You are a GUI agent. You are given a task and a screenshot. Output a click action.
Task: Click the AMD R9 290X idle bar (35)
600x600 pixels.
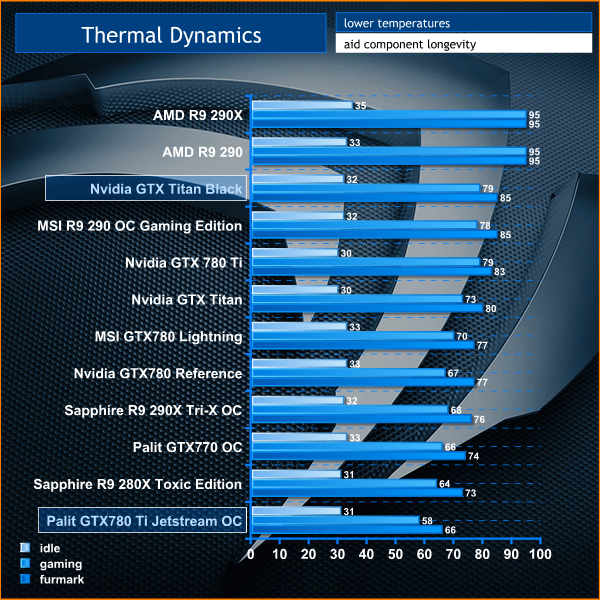(302, 105)
